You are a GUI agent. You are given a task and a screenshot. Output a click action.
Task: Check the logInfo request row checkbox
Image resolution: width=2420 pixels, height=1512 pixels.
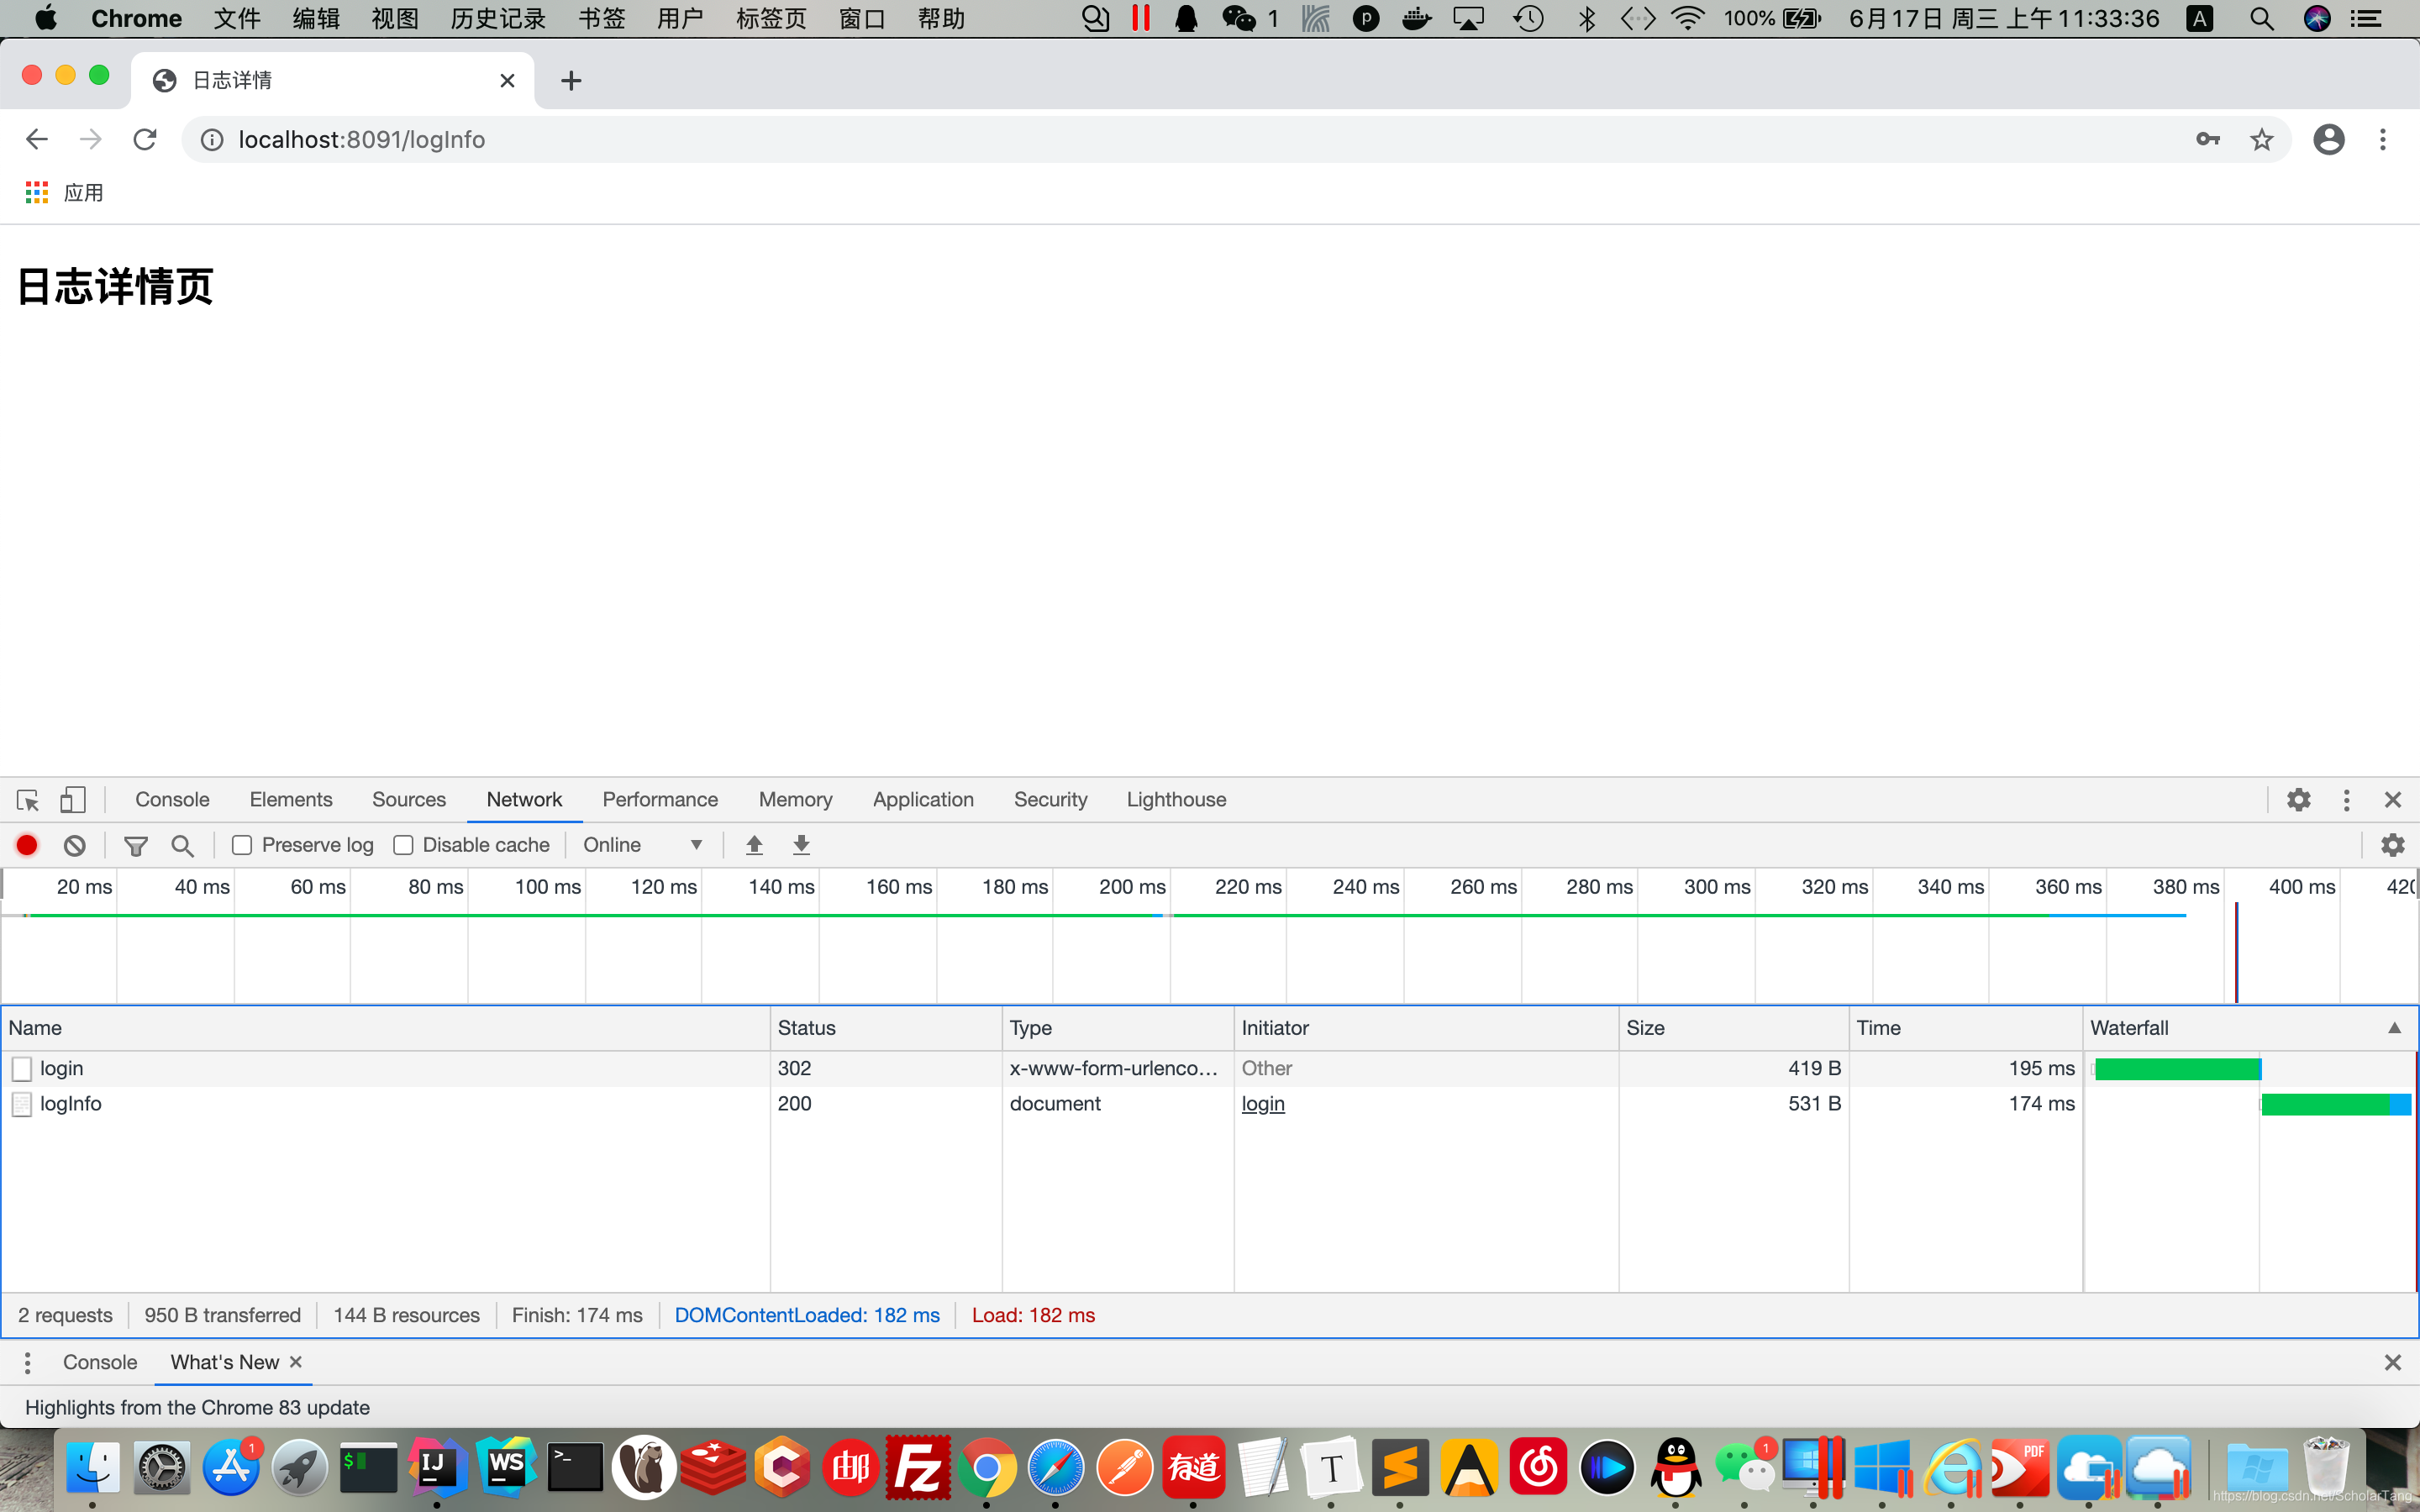tap(21, 1103)
